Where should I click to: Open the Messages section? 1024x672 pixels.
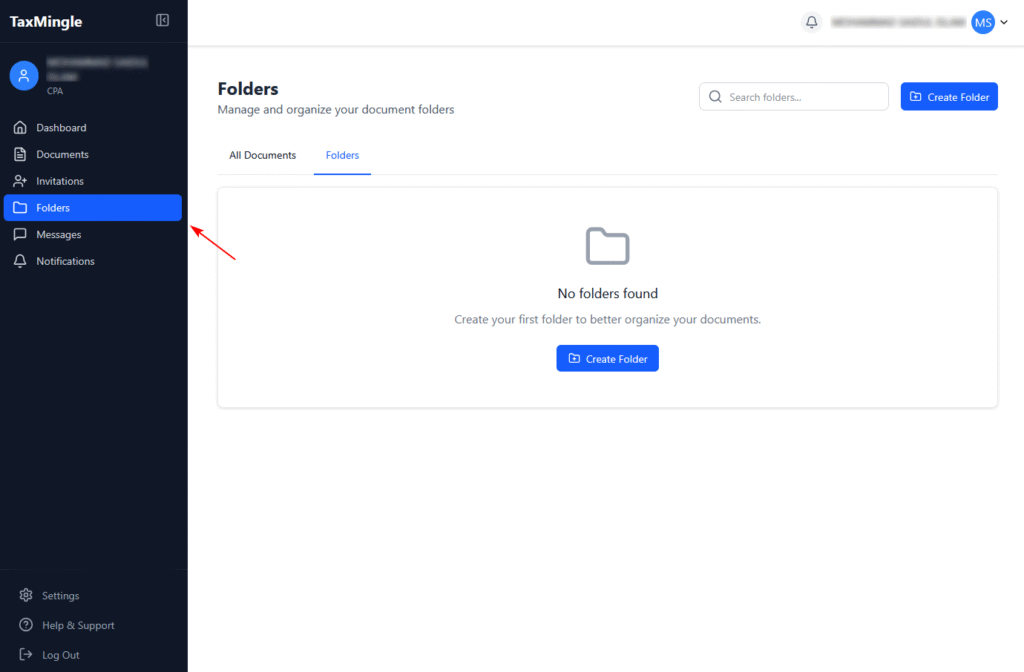click(x=58, y=234)
